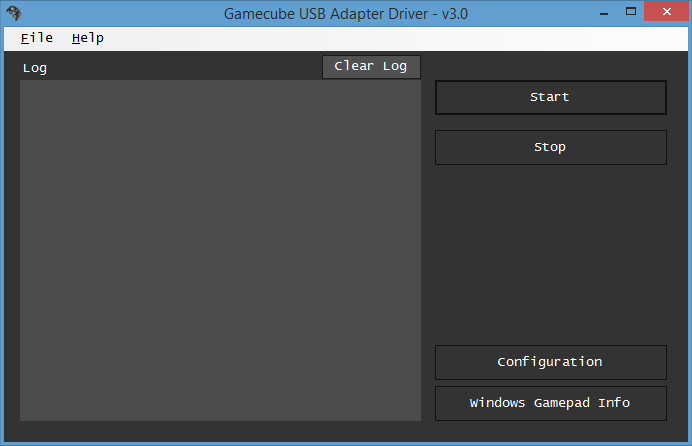Click the blank area right of Clear Log

(554, 66)
